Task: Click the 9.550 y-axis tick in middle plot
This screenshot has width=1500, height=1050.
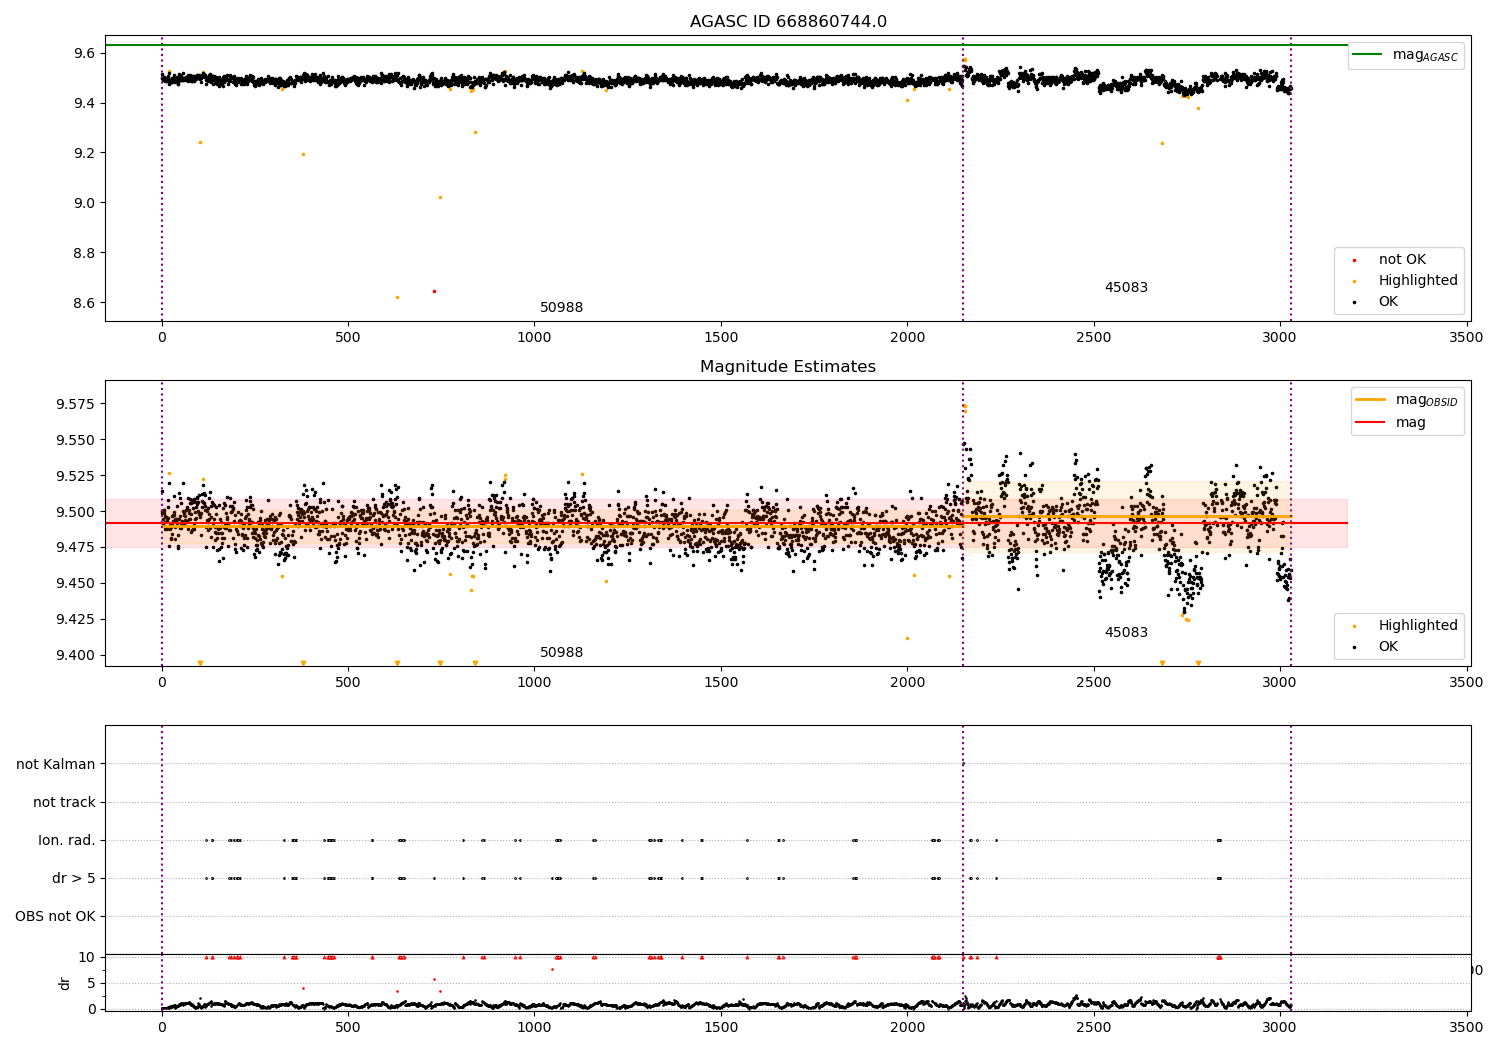Action: point(76,440)
